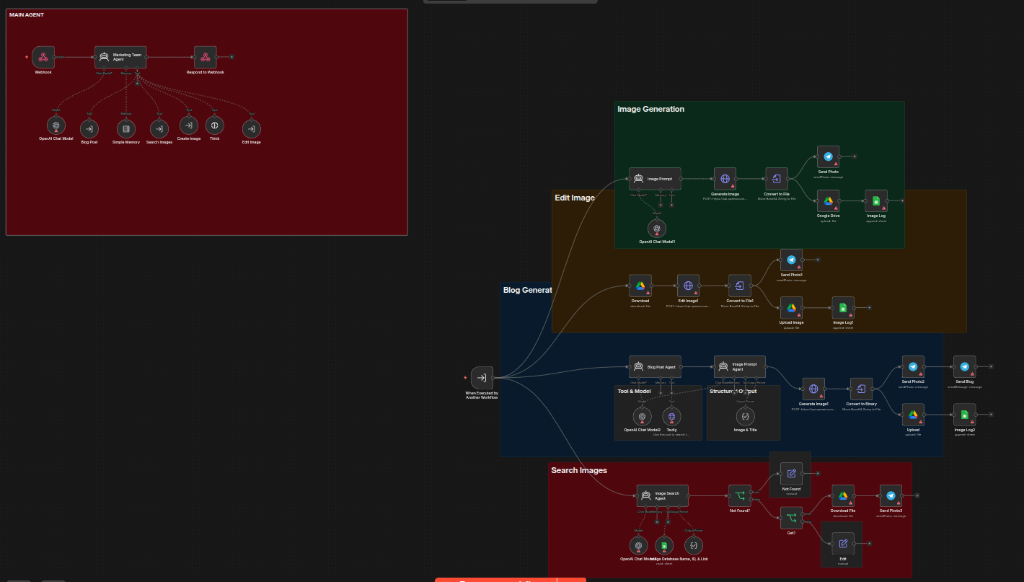Add tool using Marketing Agent plus connector
The width and height of the screenshot is (1024, 582).
tap(137, 84)
